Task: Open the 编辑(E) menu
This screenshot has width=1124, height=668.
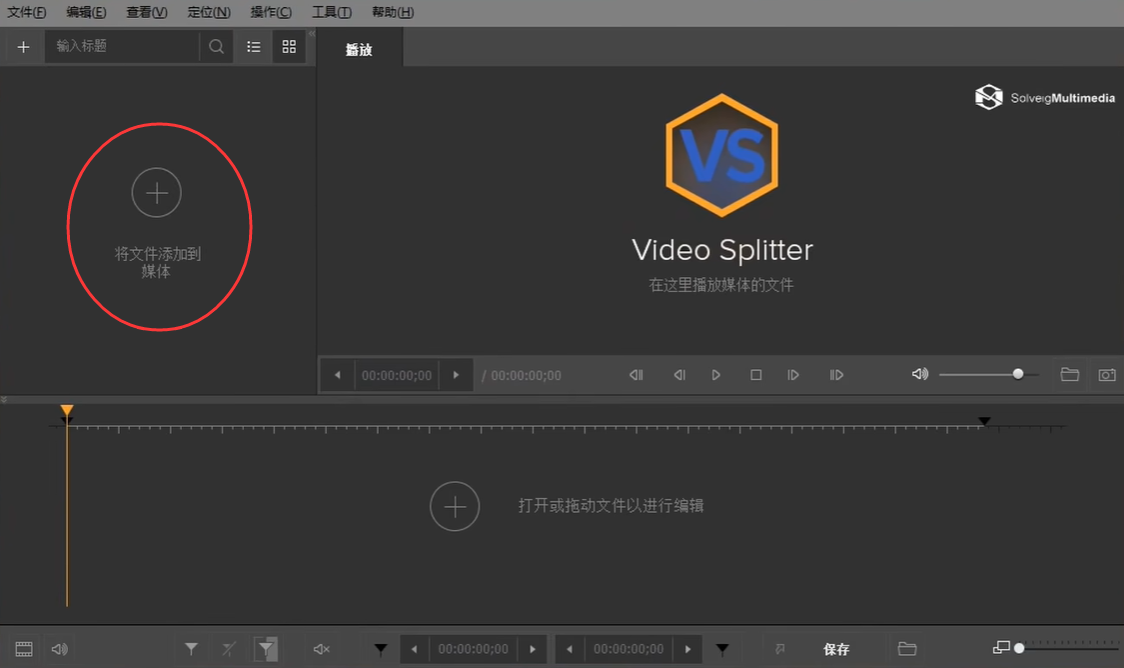Action: 86,12
